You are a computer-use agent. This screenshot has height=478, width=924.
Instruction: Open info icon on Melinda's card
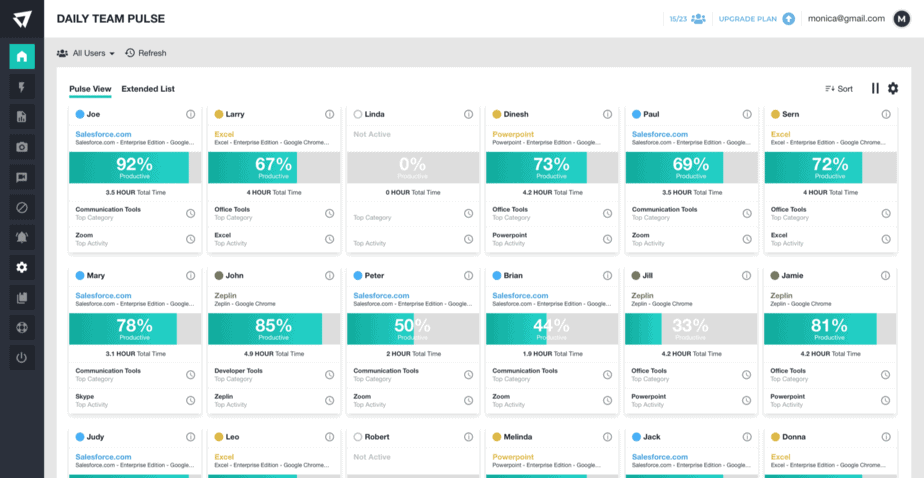point(608,437)
